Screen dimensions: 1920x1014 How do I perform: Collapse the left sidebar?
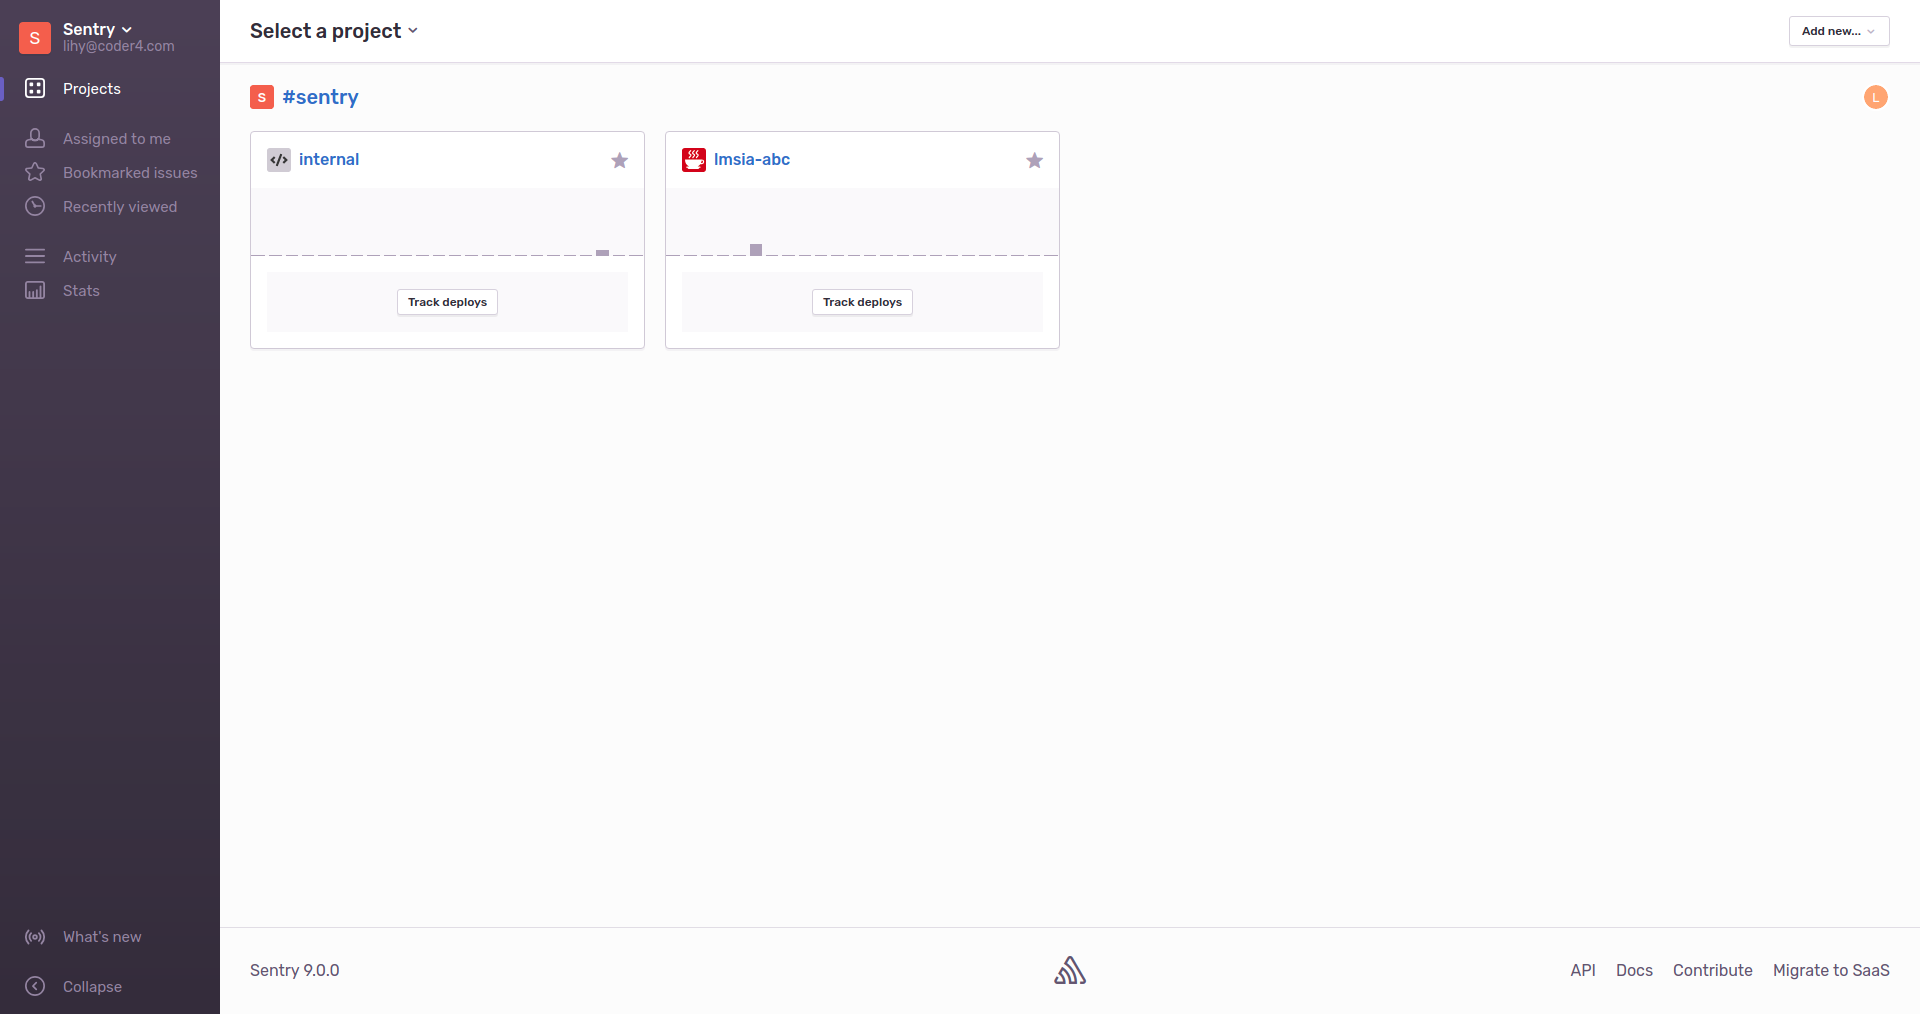pos(91,987)
